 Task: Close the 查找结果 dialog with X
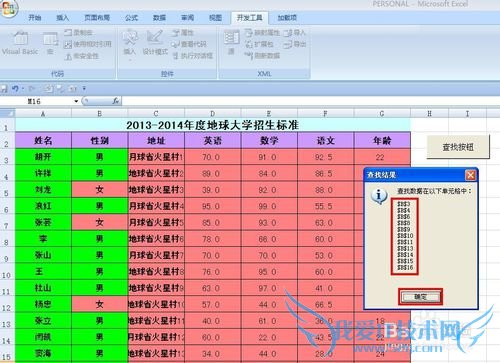[x=470, y=175]
